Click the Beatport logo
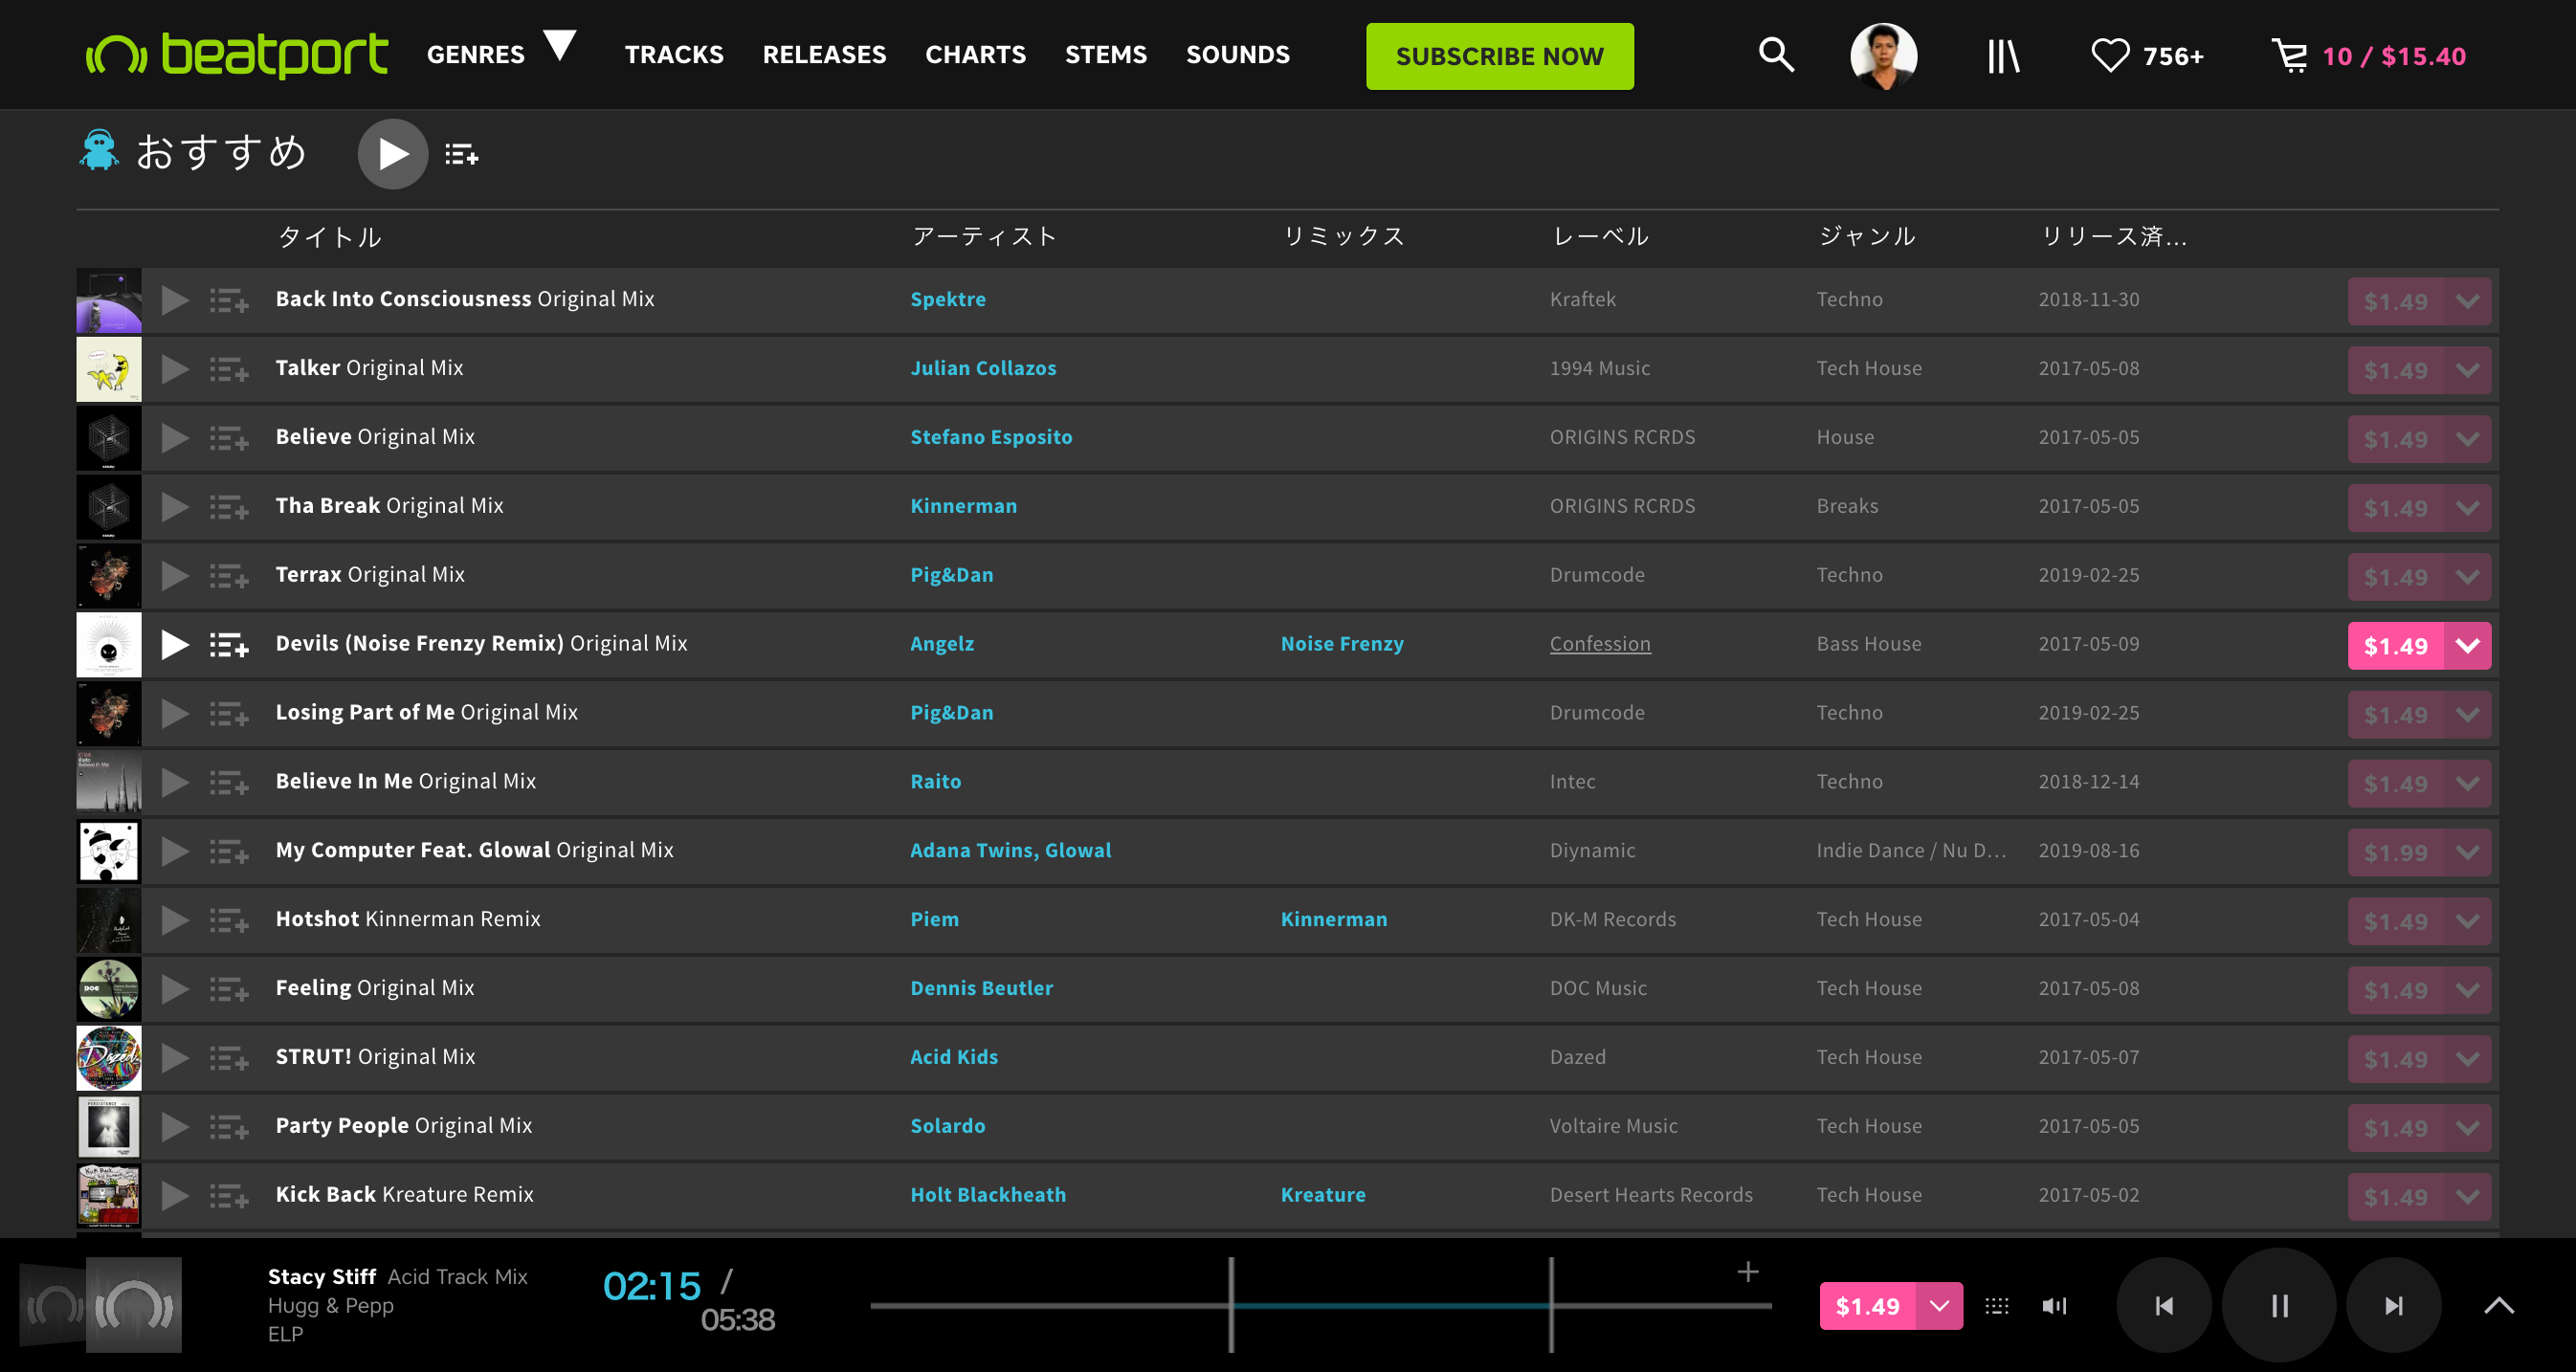 click(237, 55)
